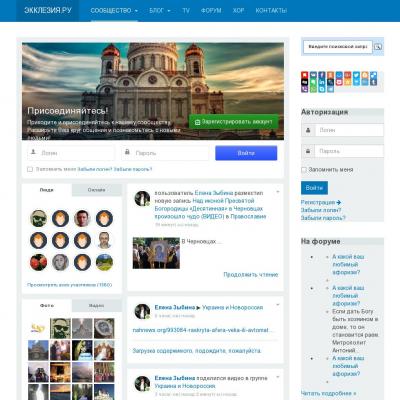Share via Tumblr icon
Viewport: 400px width, 400px height.
(373, 82)
